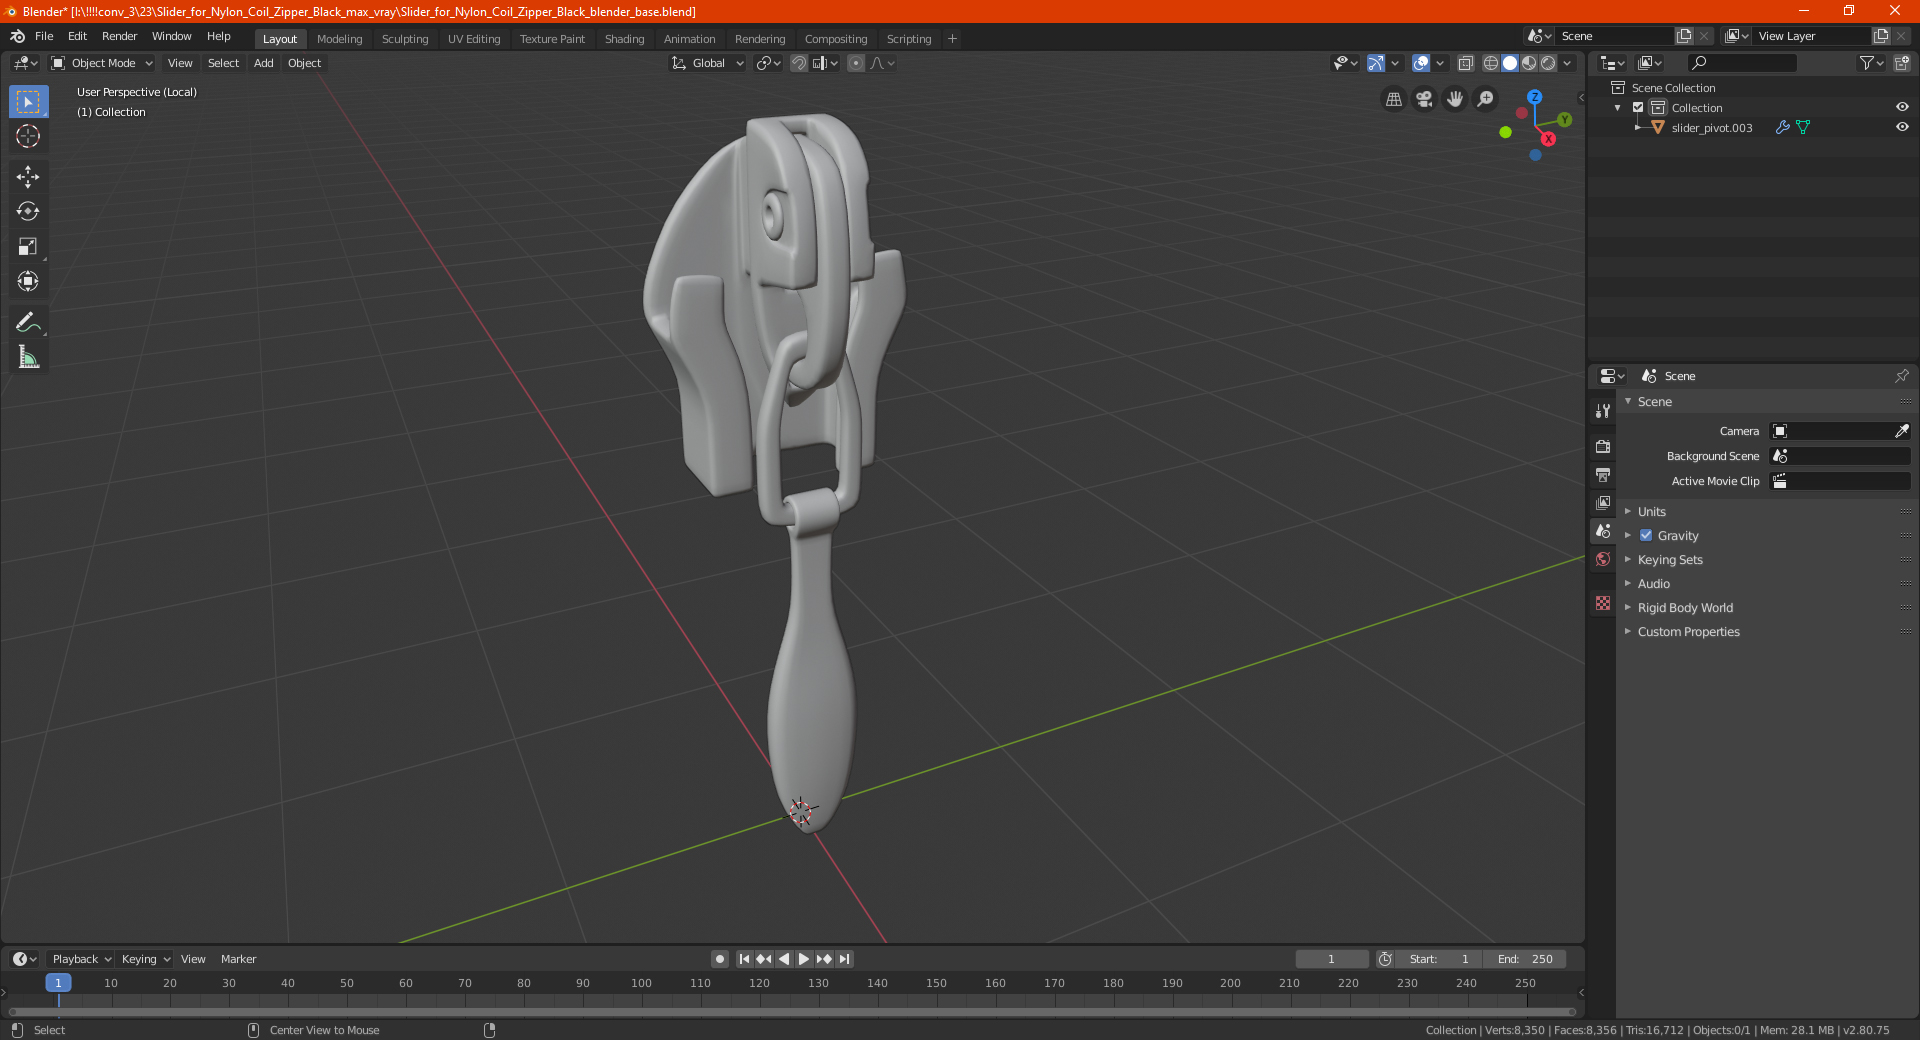1920x1040 pixels.
Task: Open the View Layer properties tab
Action: (x=1603, y=502)
